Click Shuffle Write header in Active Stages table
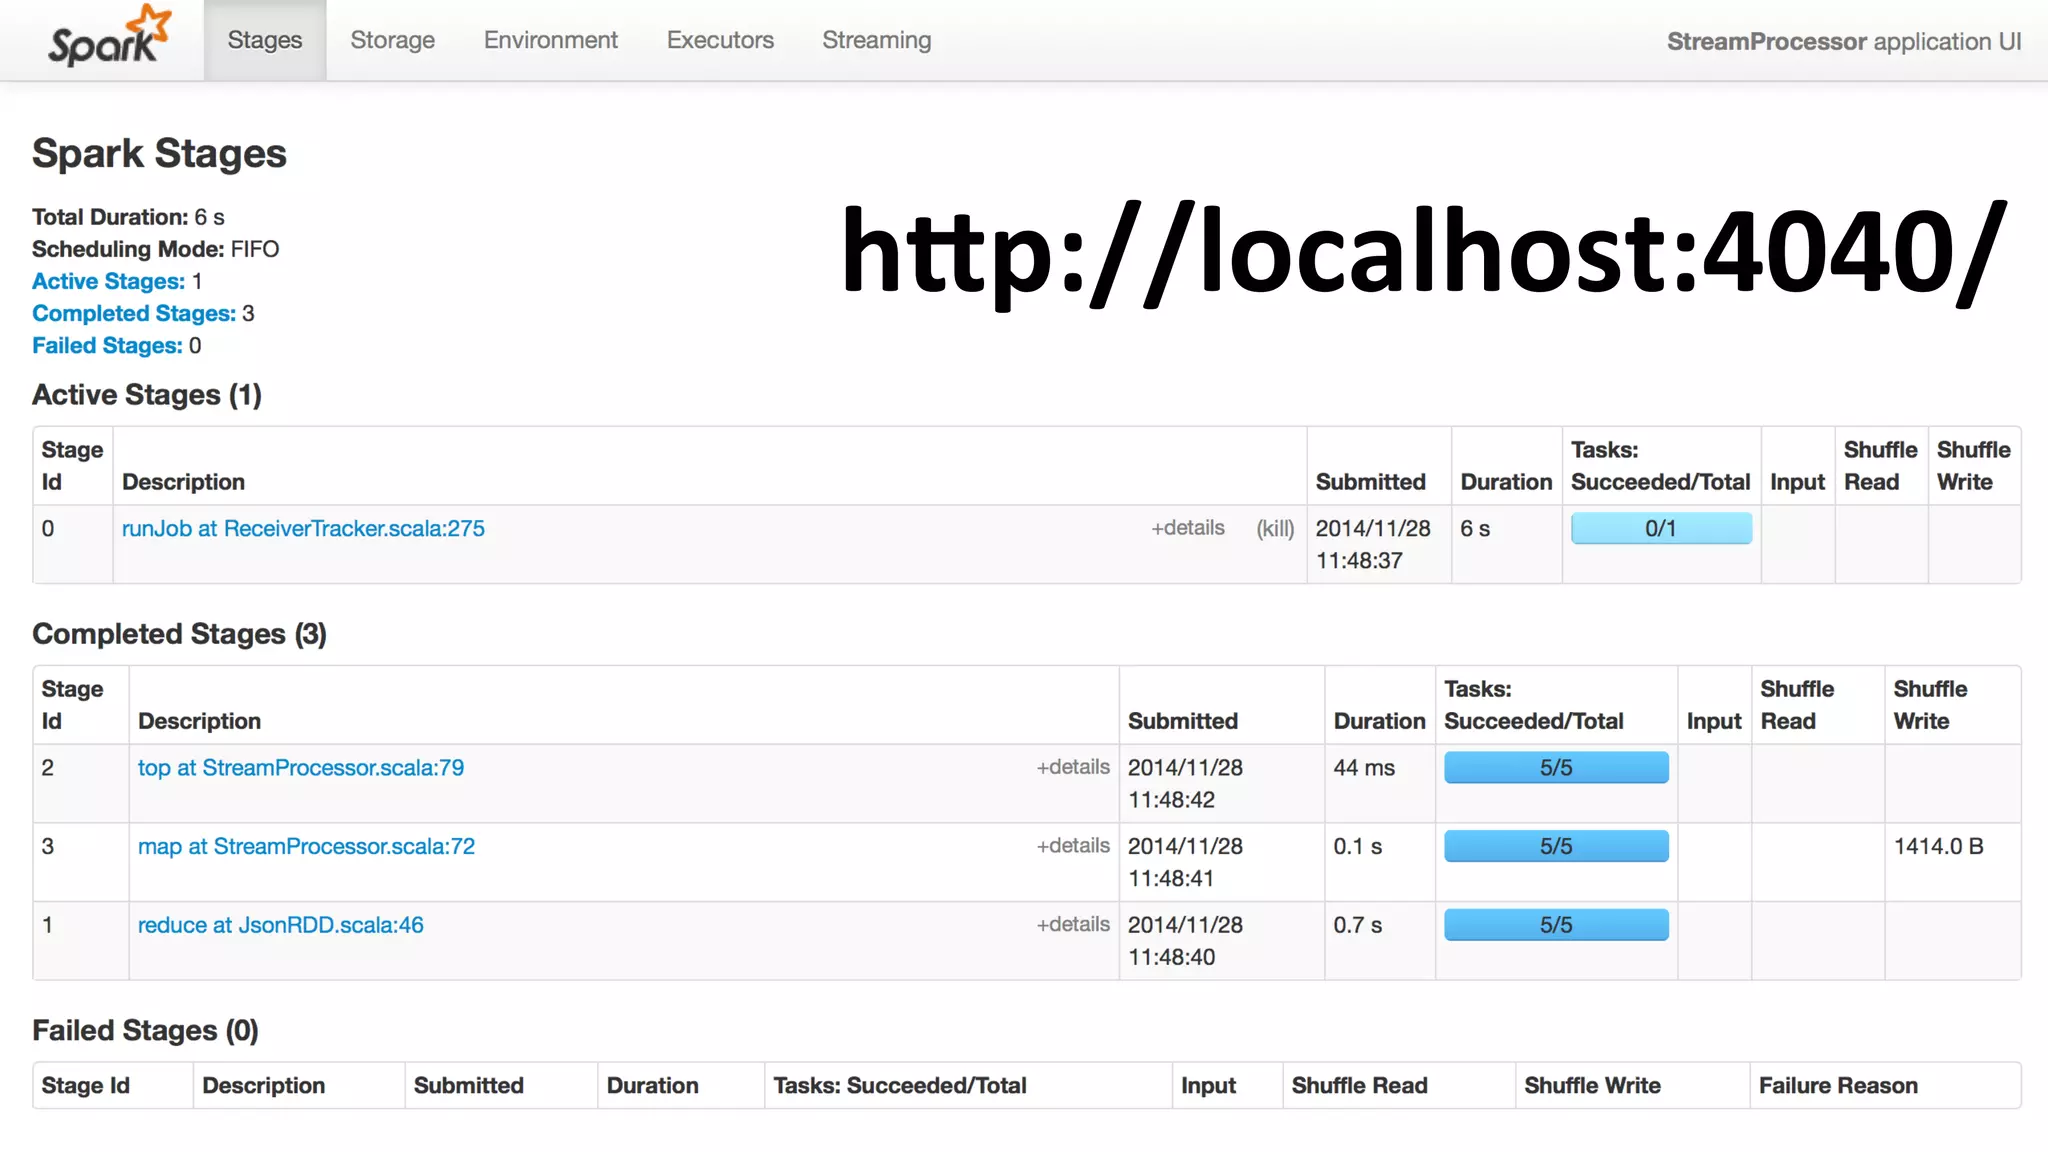 [1973, 466]
